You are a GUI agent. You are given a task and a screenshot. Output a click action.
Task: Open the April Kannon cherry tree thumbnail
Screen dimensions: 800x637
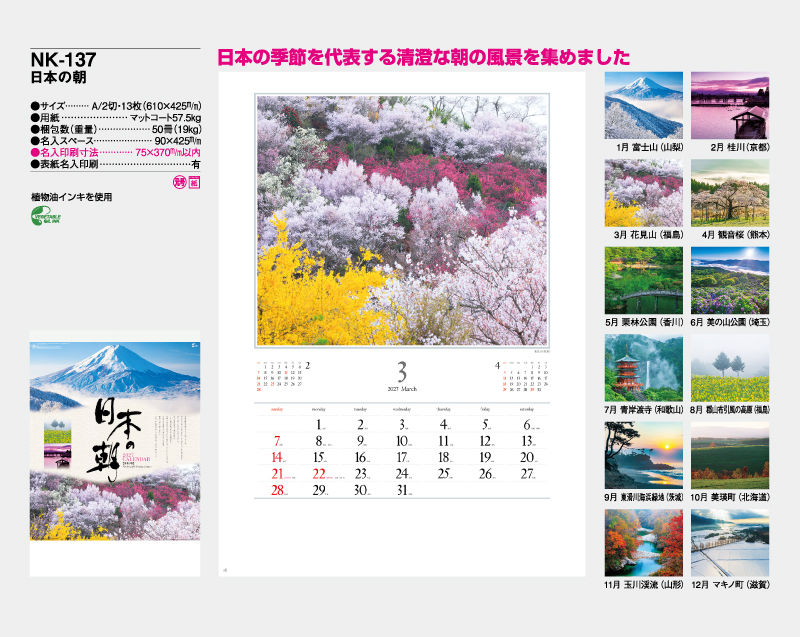730,193
